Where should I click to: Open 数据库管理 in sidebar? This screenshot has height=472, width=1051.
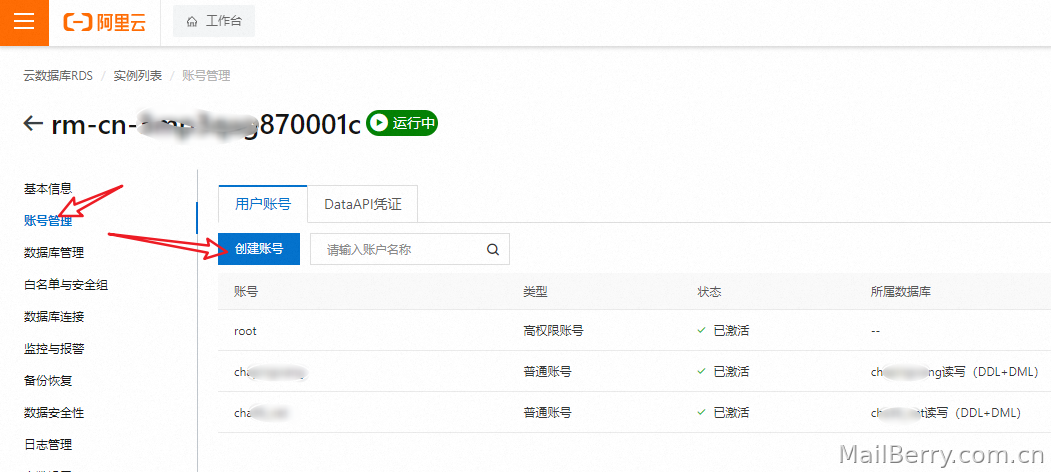[x=54, y=253]
